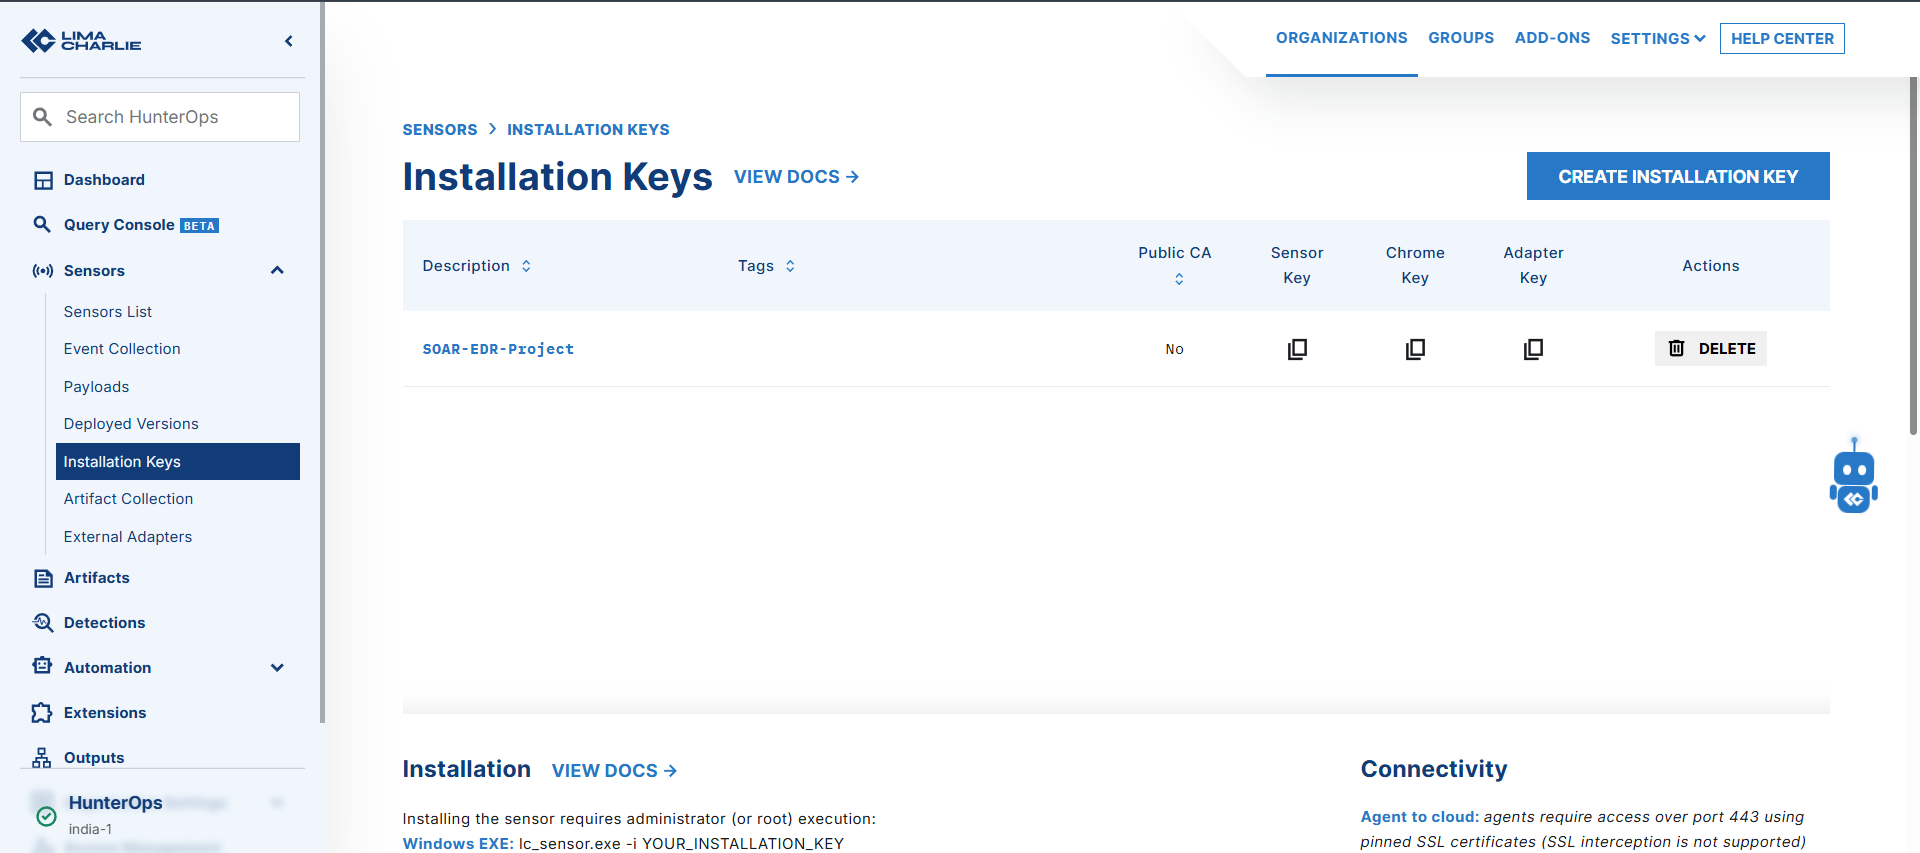
Task: Copy the Adapter Key for SOAR-EDR-Project
Action: (1533, 349)
